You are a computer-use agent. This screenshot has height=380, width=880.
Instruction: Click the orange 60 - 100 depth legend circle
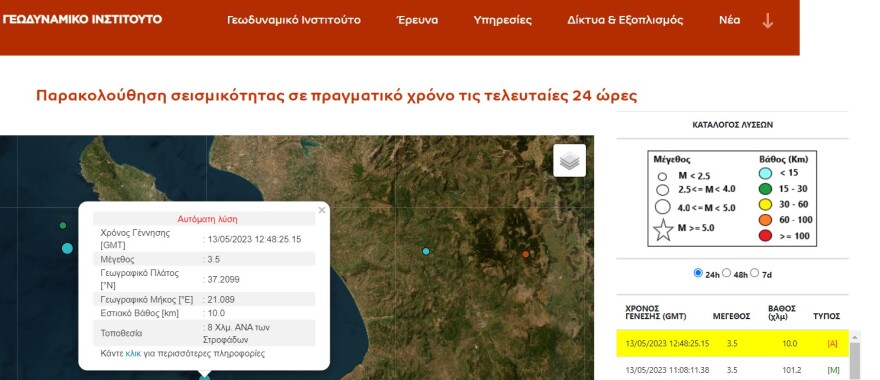point(766,220)
